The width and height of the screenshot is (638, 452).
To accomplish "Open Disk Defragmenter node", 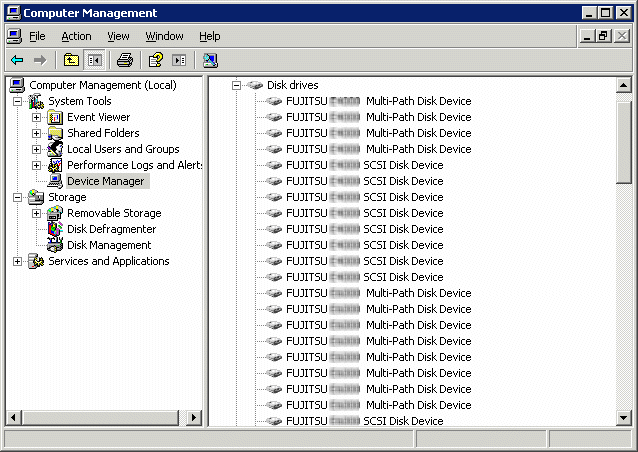I will pos(111,229).
